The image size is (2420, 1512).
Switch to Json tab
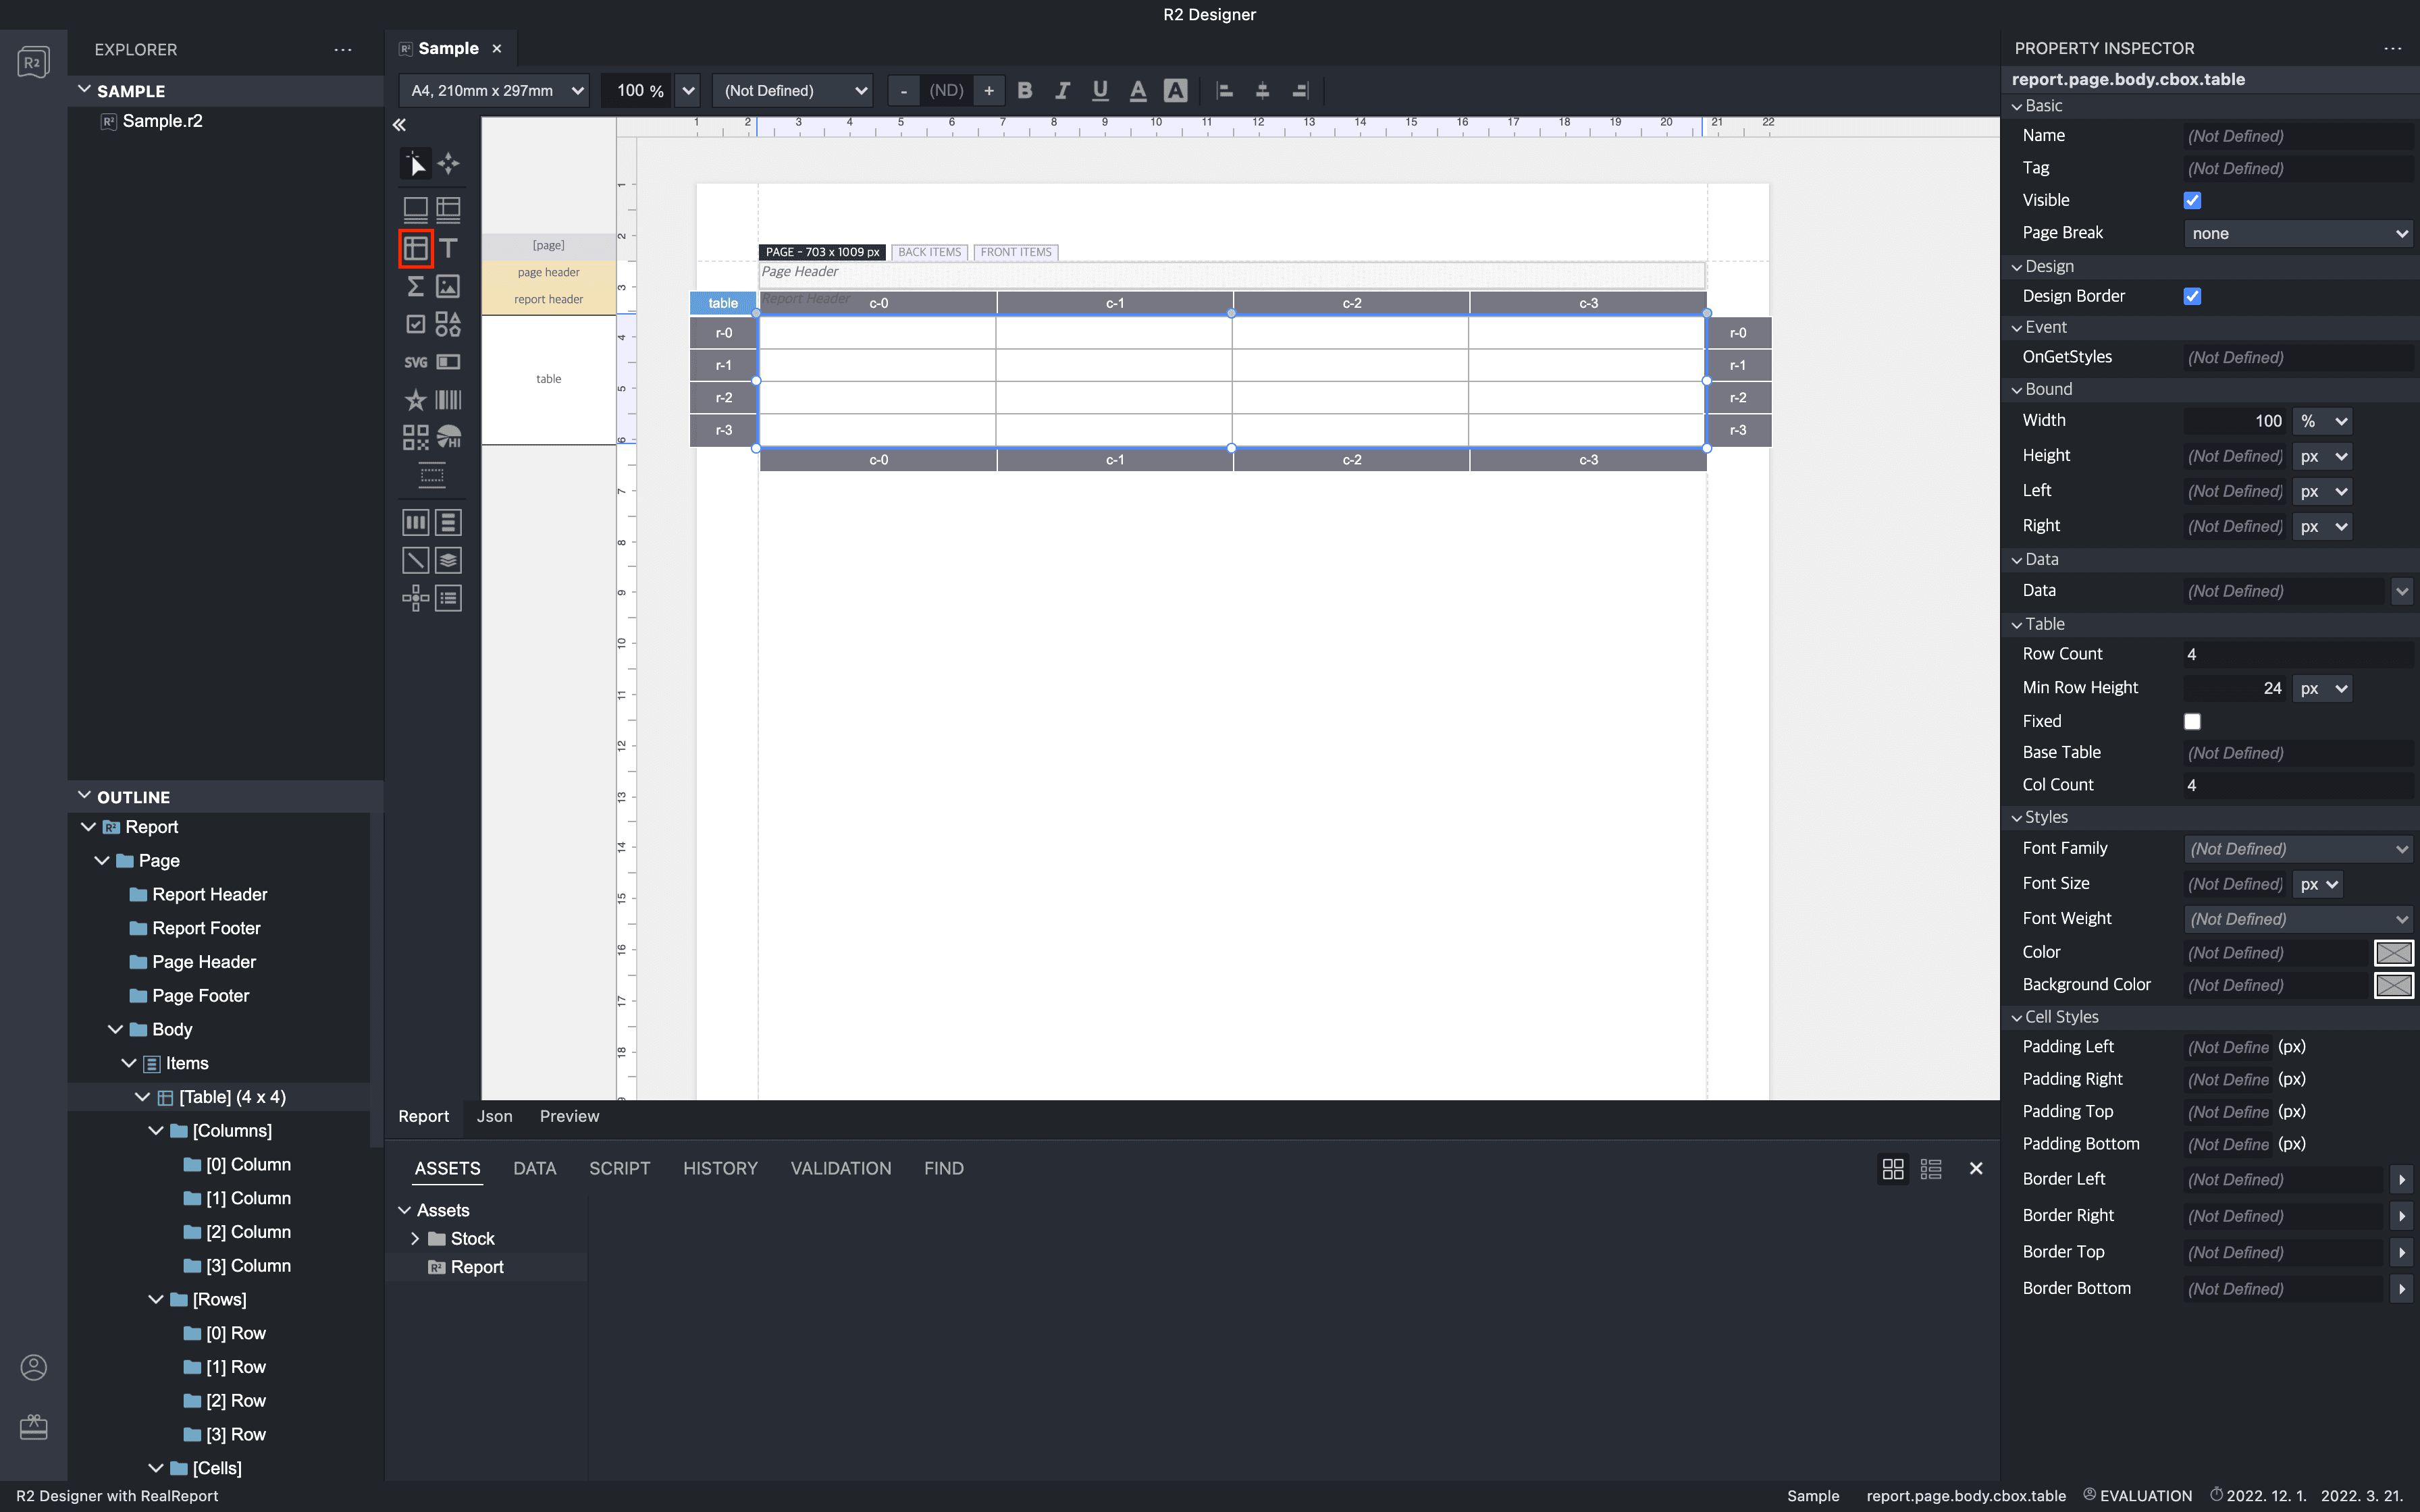click(493, 1115)
